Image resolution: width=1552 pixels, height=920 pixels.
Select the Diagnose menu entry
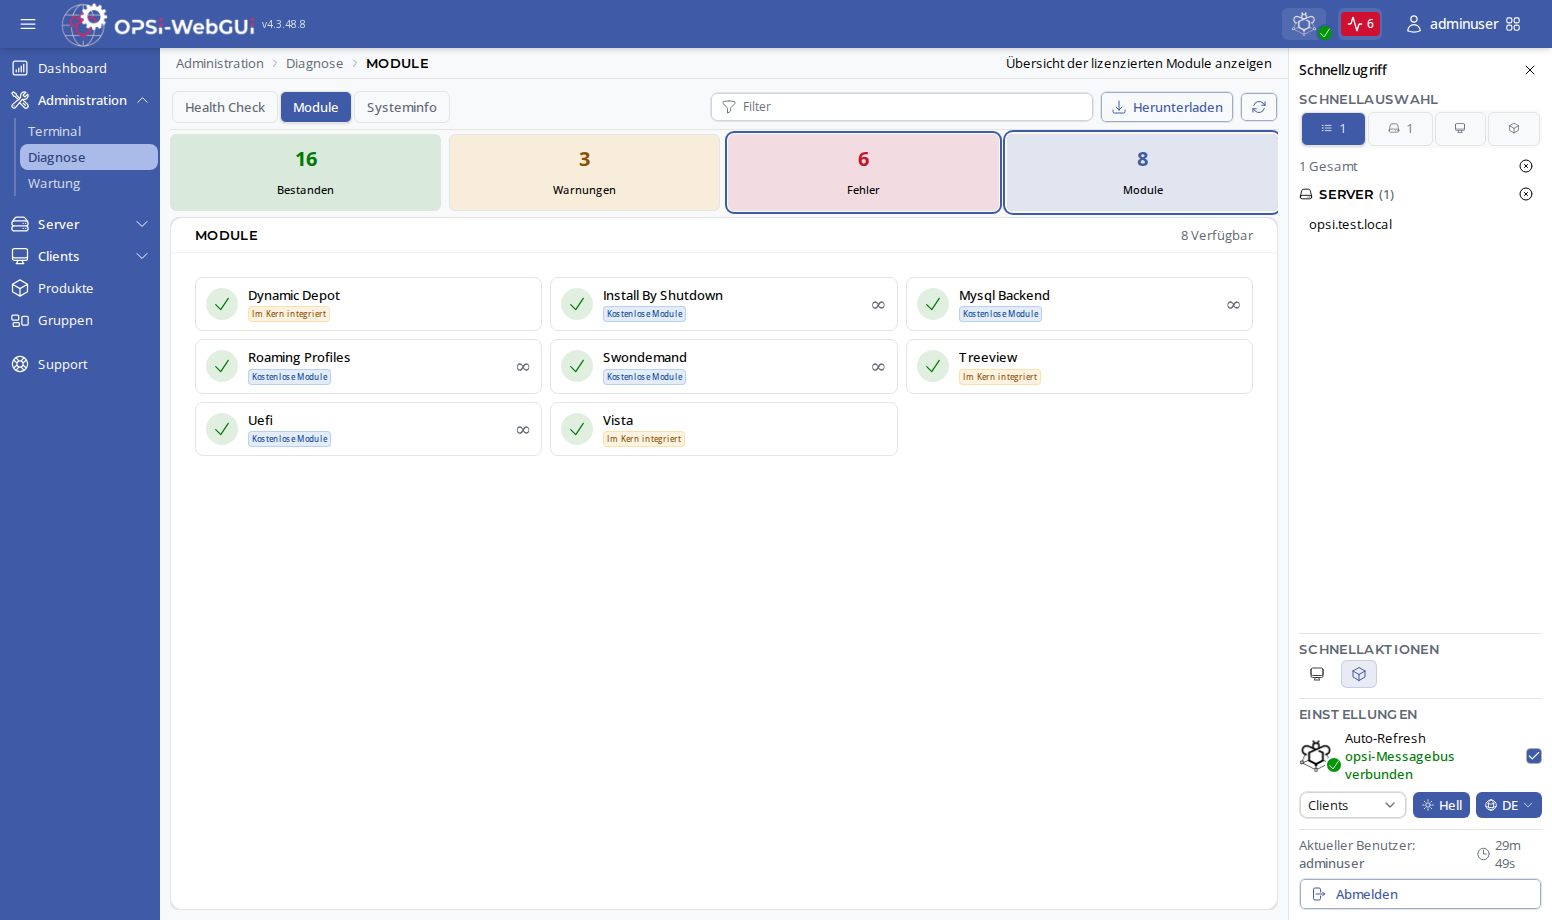coord(89,157)
